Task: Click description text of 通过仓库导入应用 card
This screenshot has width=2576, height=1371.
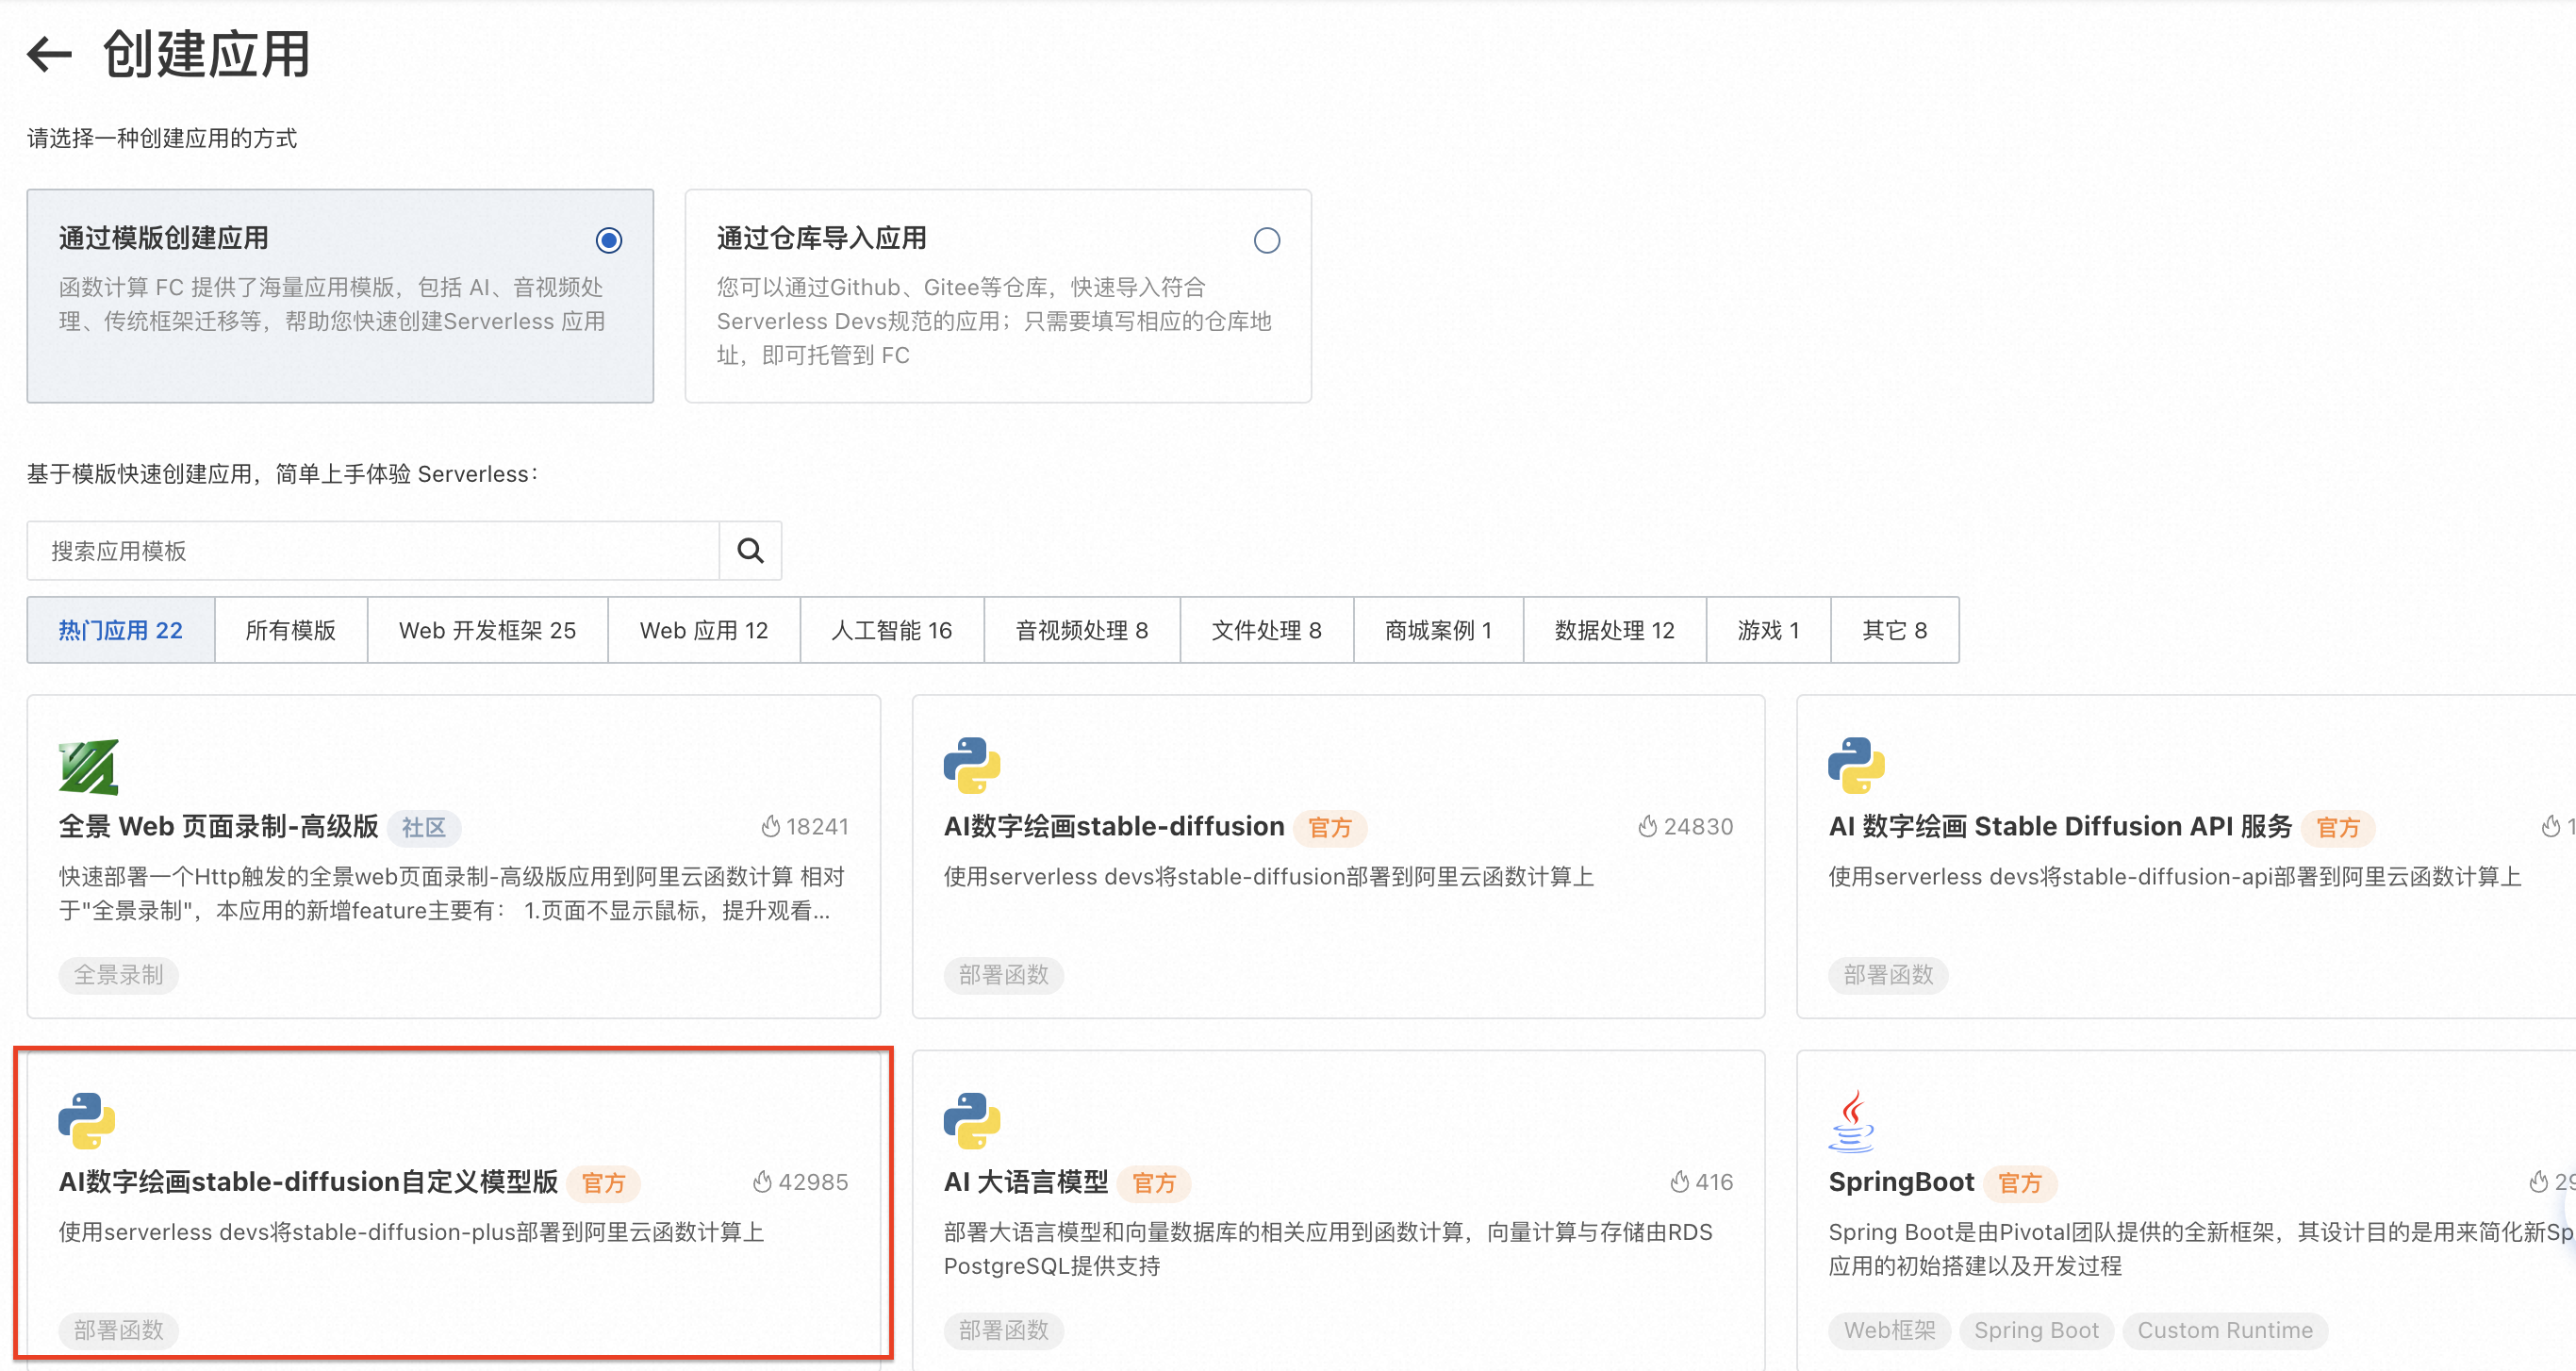Action: (994, 321)
